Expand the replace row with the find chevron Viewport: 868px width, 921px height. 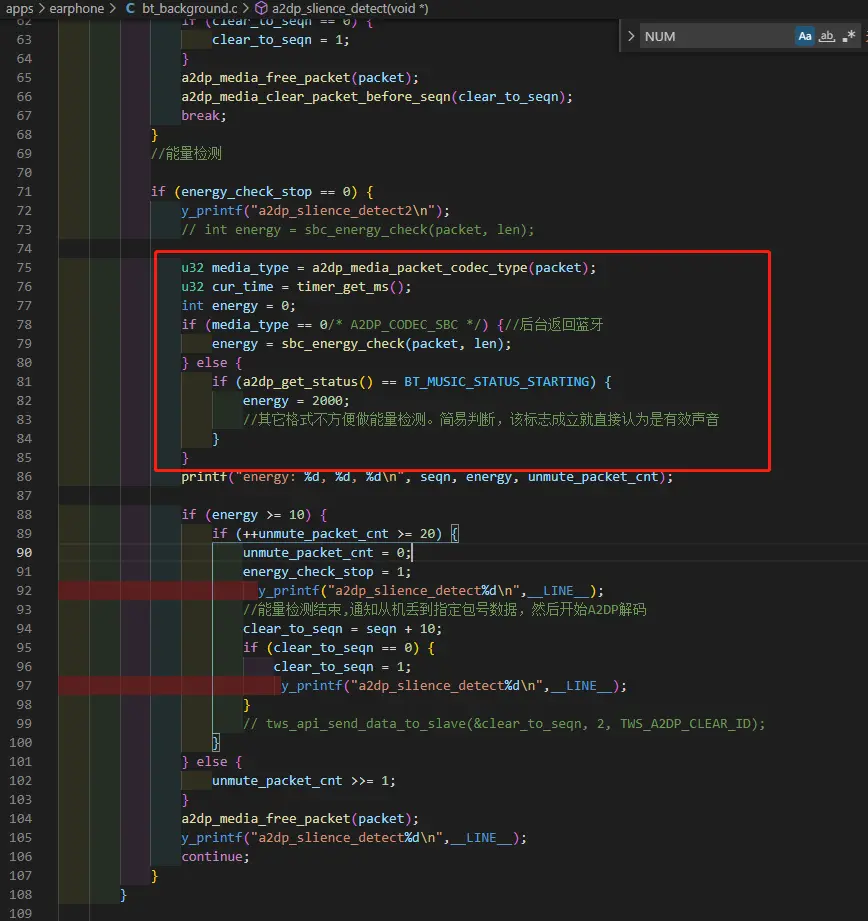(631, 36)
